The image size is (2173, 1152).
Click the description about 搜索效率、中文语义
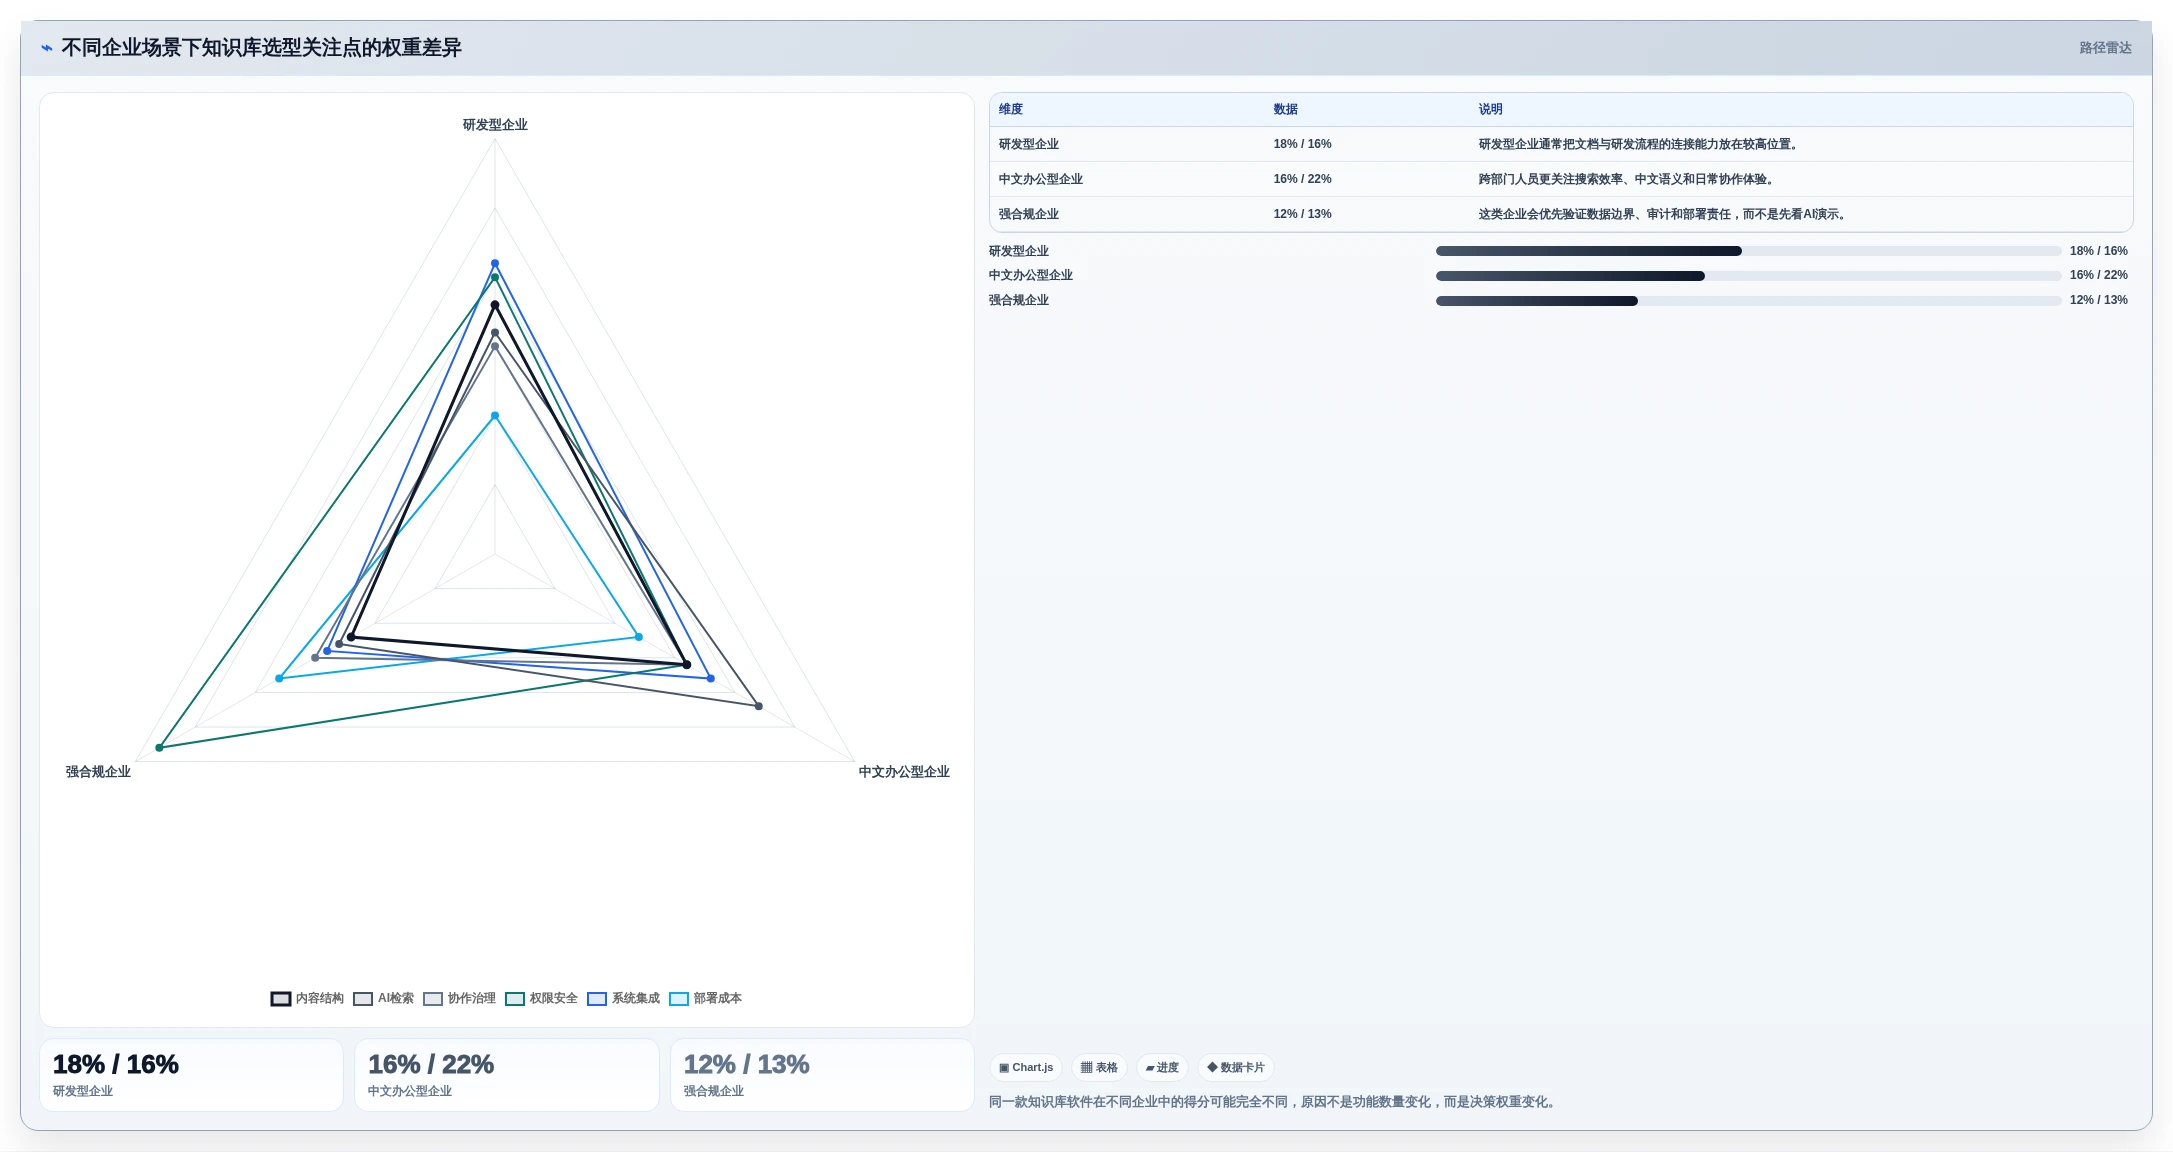1628,179
